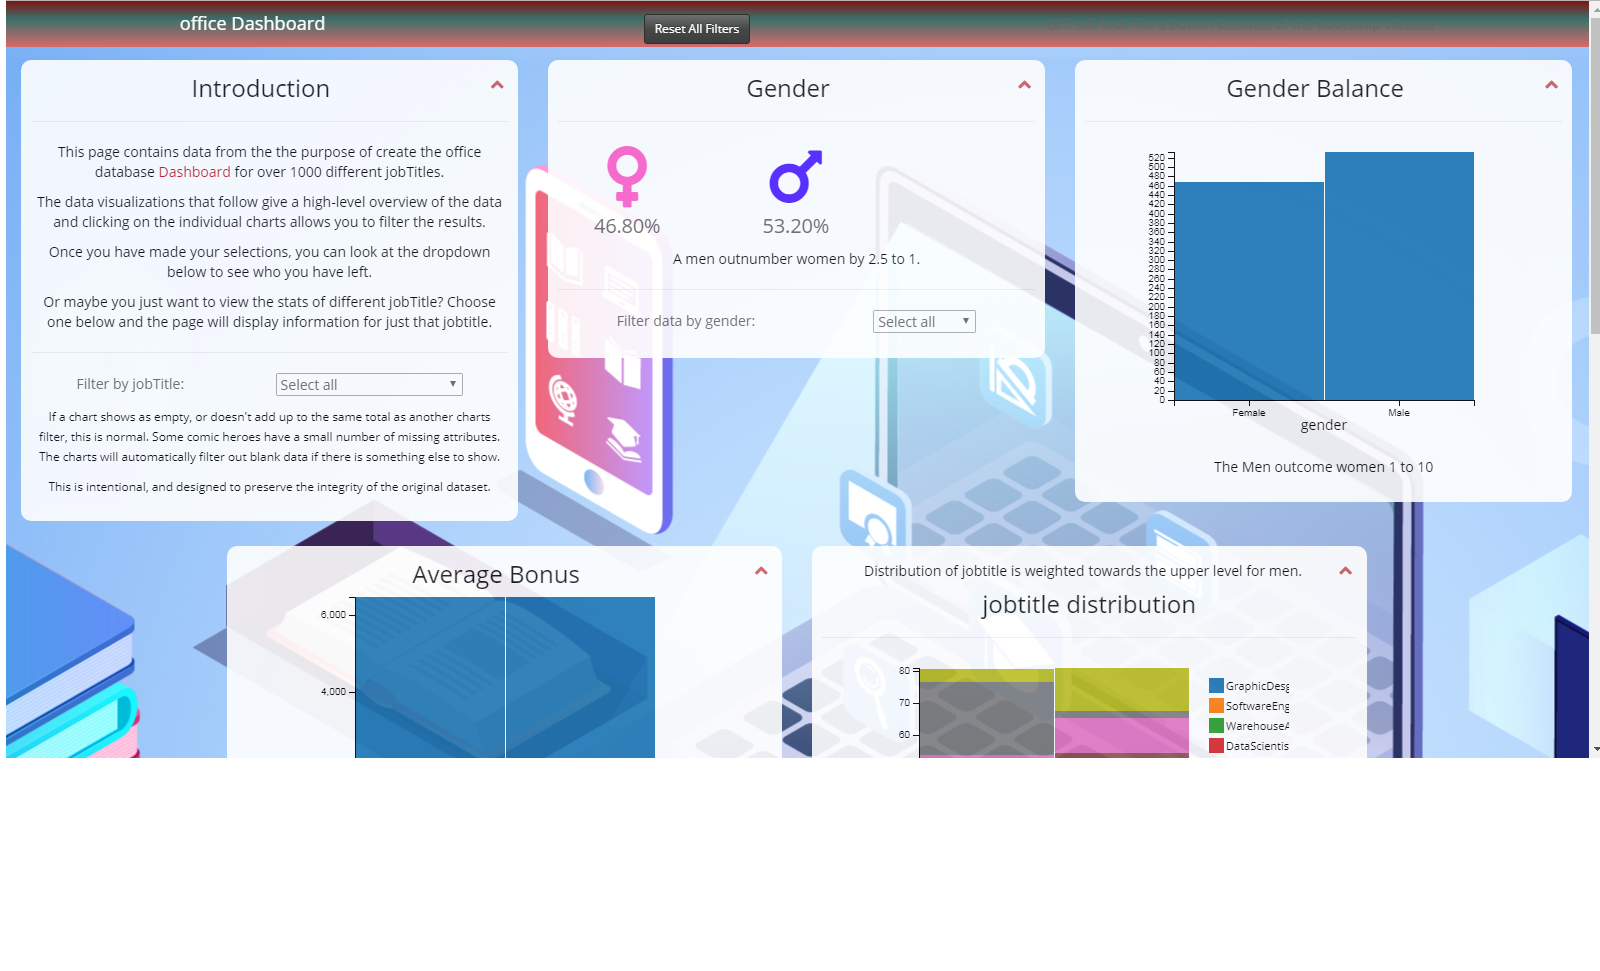Click the Introduction heading
The image size is (1600, 971).
coord(261,89)
